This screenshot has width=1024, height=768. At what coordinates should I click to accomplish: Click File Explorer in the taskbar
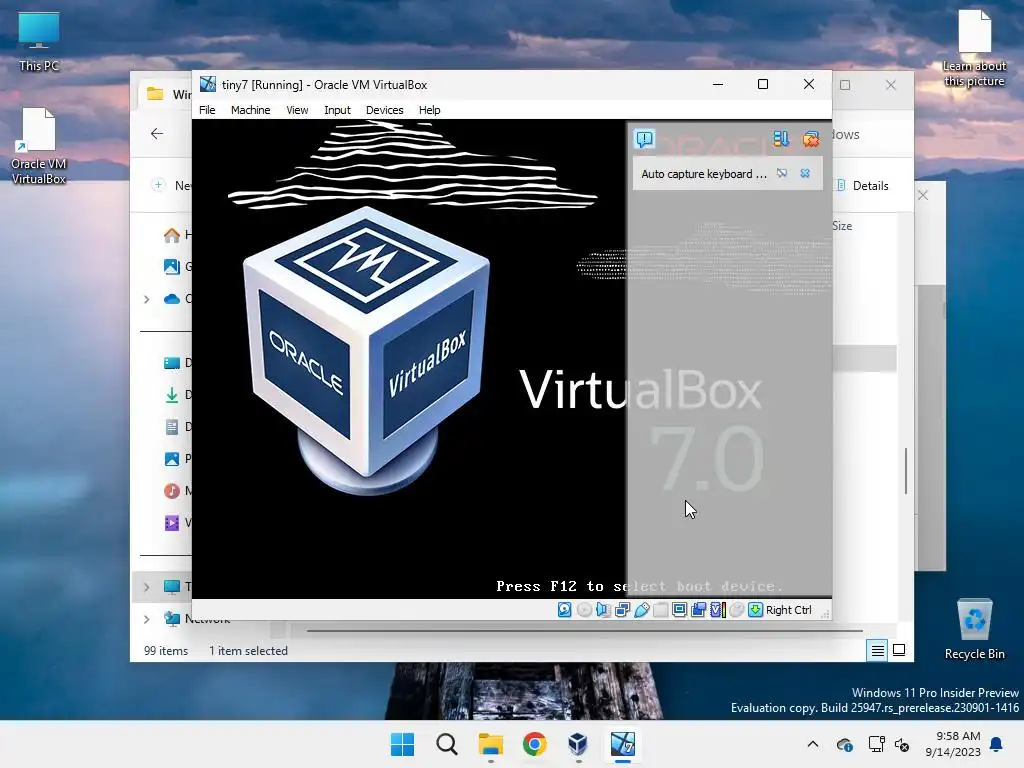(x=490, y=744)
